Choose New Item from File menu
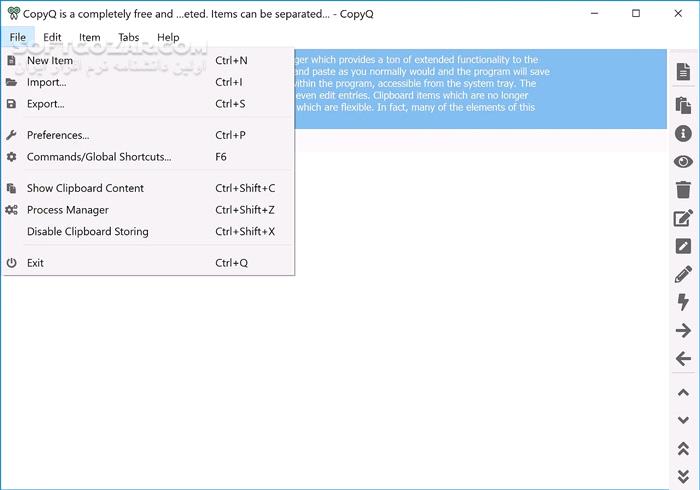Image resolution: width=700 pixels, height=490 pixels. (x=148, y=60)
